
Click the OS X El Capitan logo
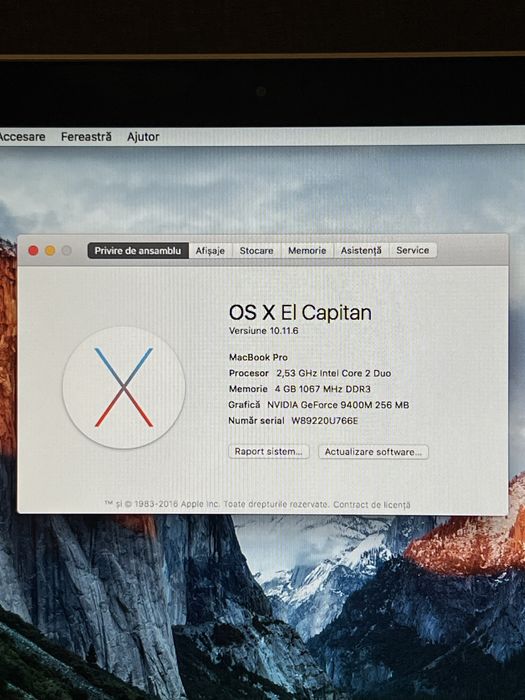[124, 388]
